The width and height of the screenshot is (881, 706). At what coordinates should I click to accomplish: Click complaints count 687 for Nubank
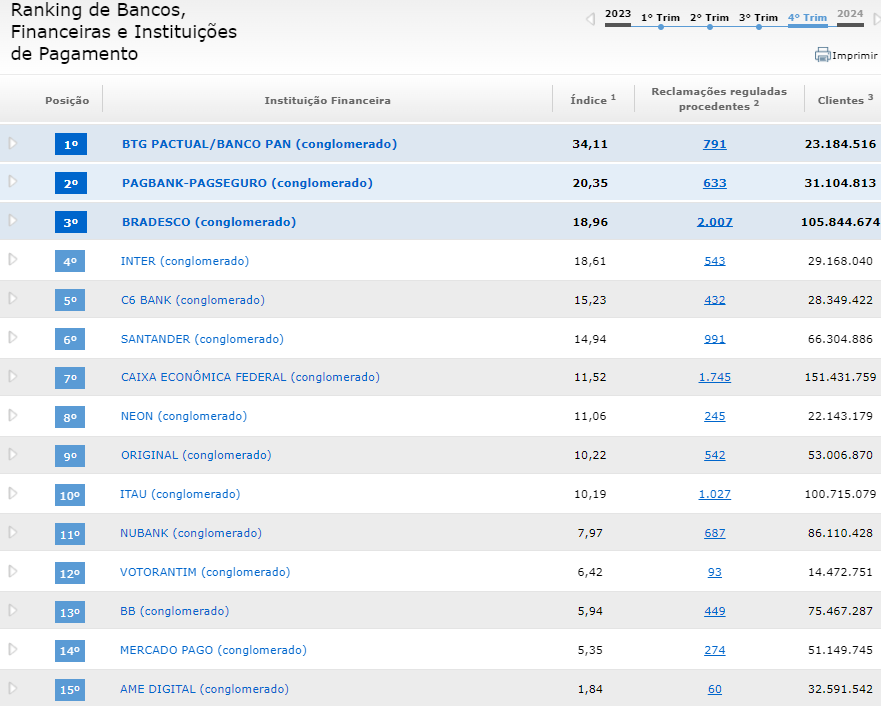coord(715,533)
